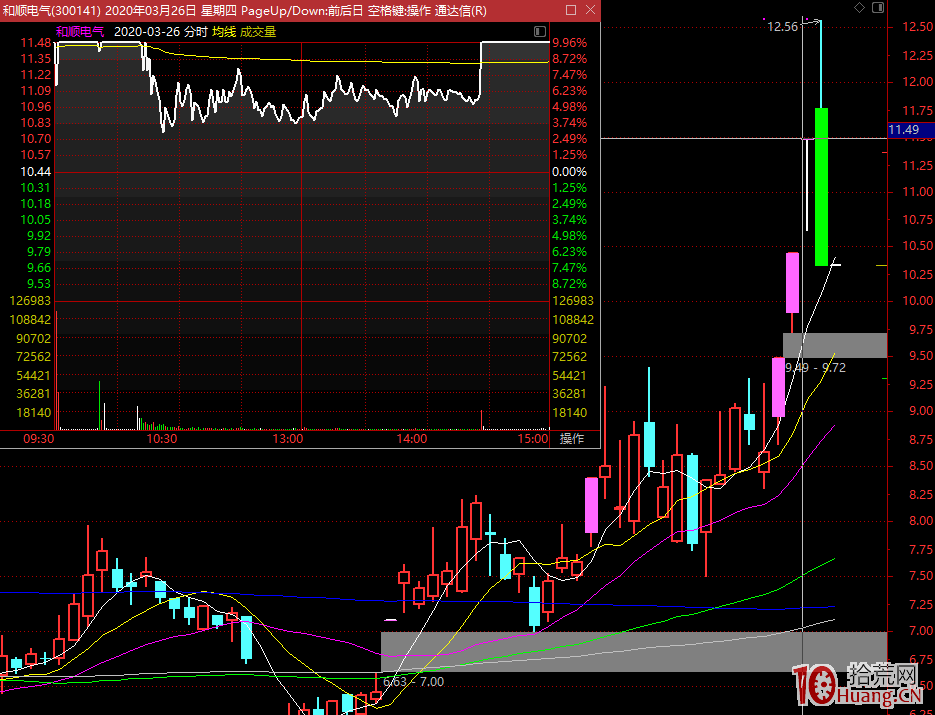Screen dimensions: 935x715
Task: Click the 14:00 time marker on intraday axis
Action: pyautogui.click(x=411, y=438)
